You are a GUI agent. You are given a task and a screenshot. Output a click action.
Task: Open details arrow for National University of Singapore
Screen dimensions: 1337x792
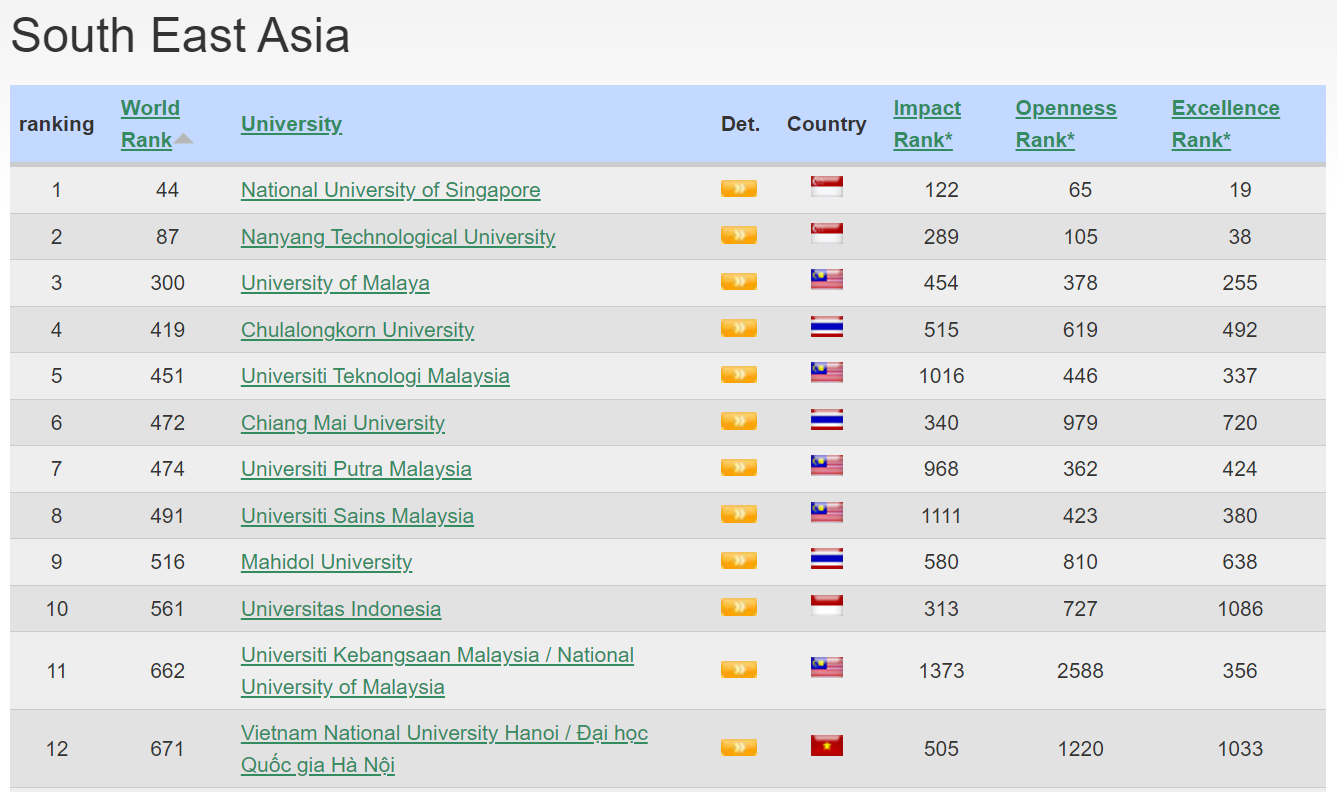pyautogui.click(x=739, y=188)
